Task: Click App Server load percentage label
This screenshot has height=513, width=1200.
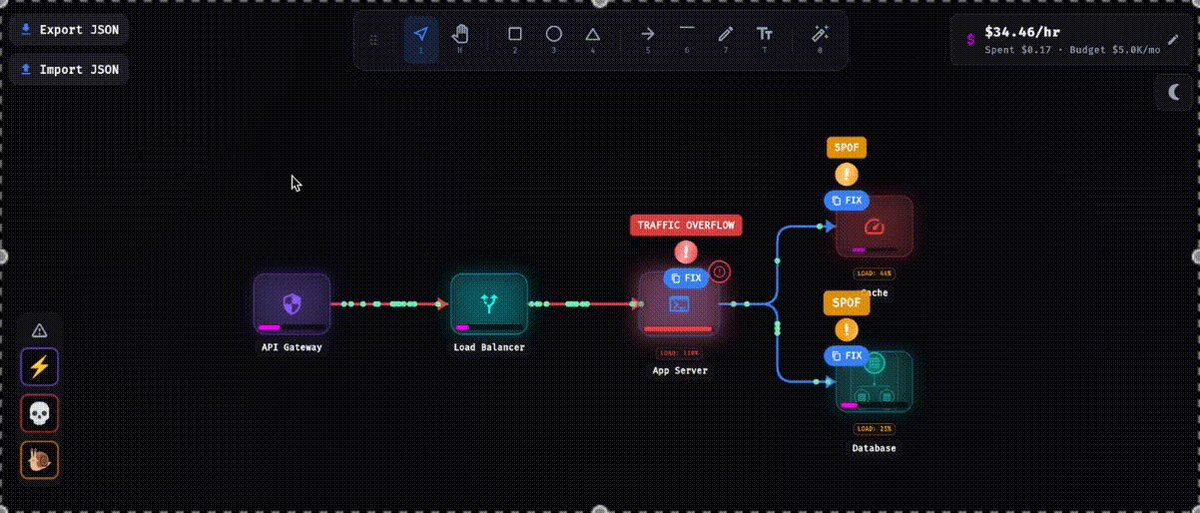Action: click(x=679, y=353)
